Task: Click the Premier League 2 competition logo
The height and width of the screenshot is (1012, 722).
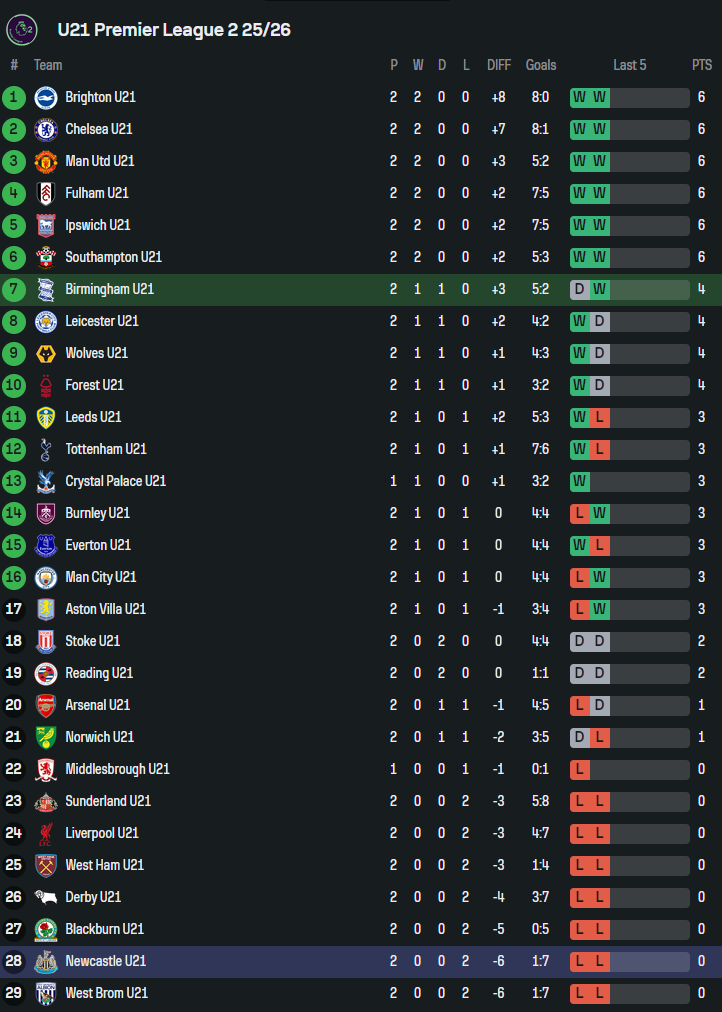Action: point(21,30)
